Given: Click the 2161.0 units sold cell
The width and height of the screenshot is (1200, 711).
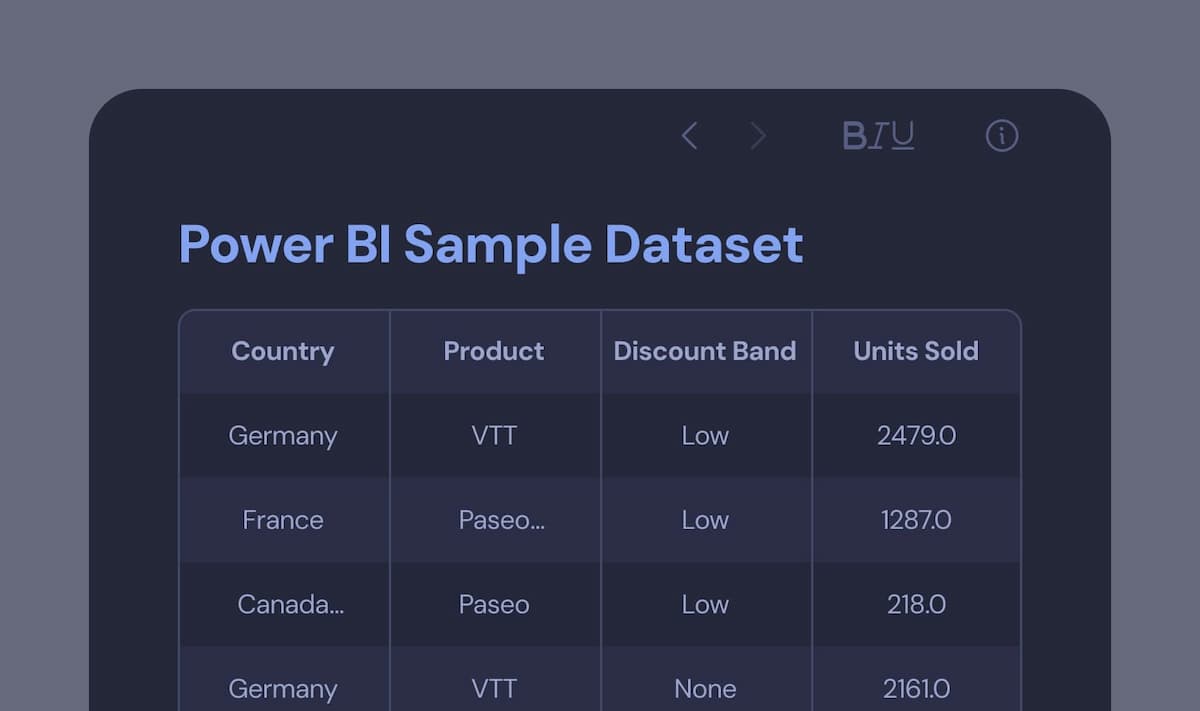Looking at the screenshot, I should [x=916, y=689].
